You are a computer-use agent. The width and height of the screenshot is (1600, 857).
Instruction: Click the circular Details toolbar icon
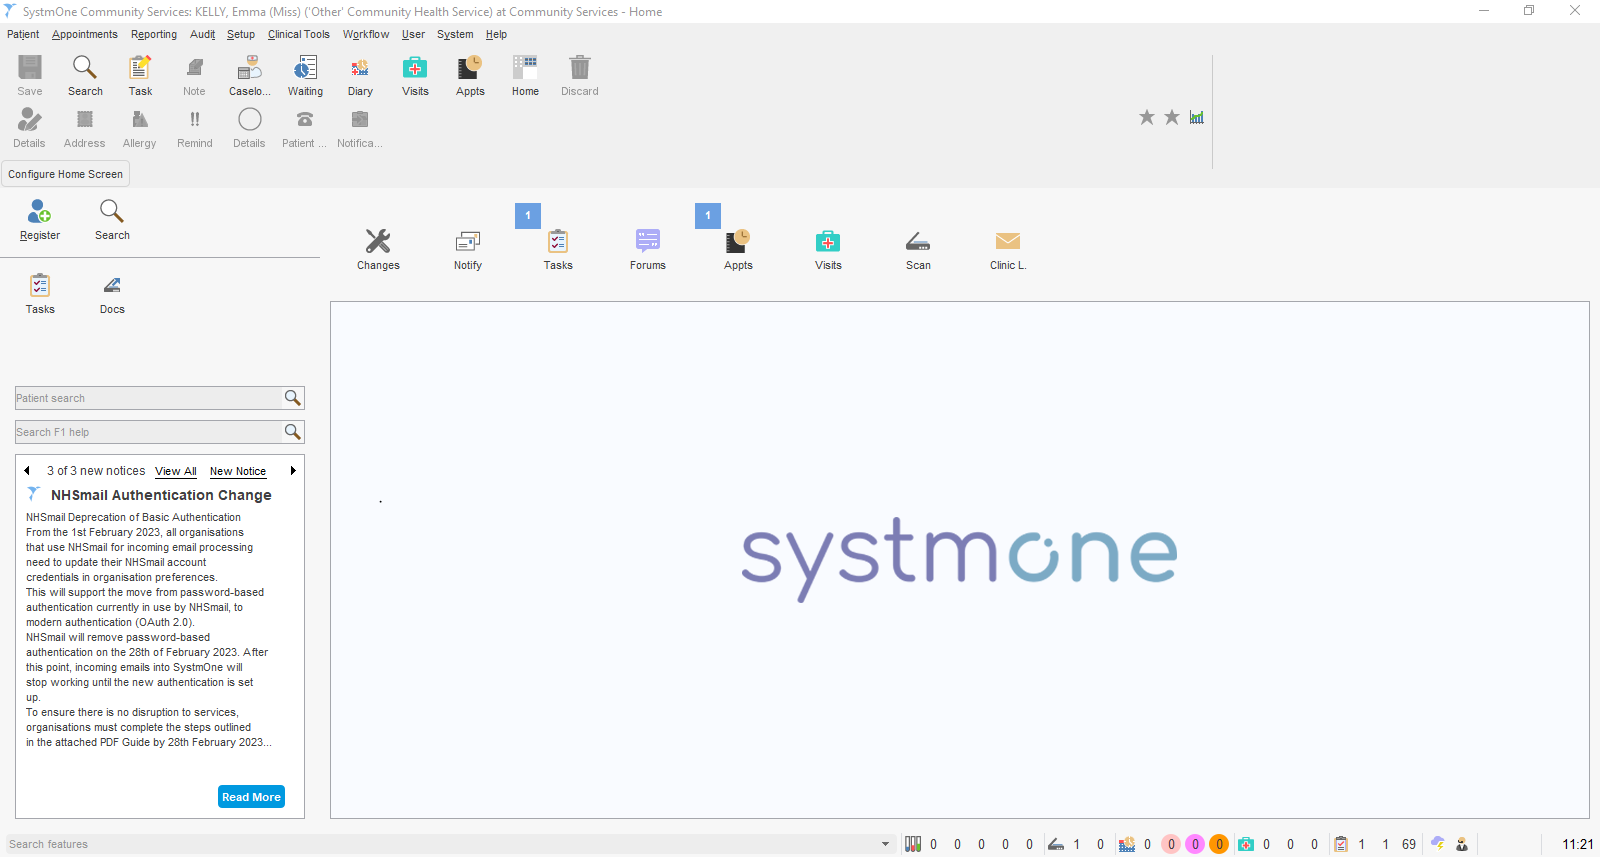tap(250, 120)
